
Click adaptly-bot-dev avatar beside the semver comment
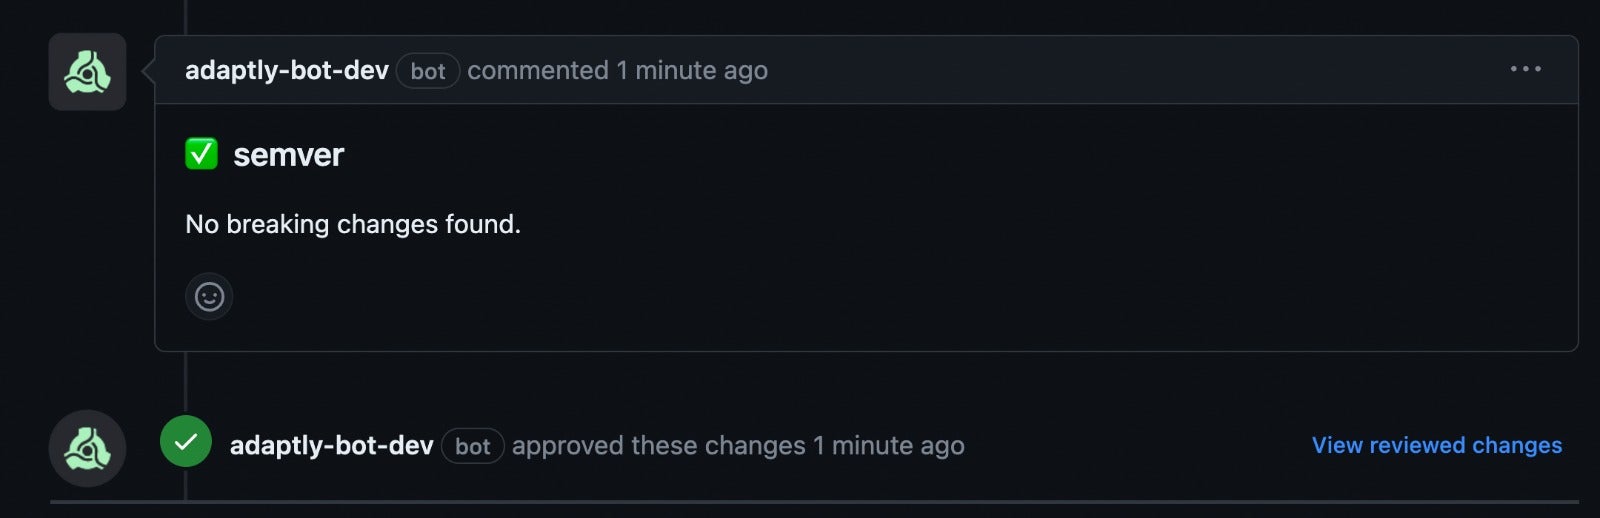87,72
